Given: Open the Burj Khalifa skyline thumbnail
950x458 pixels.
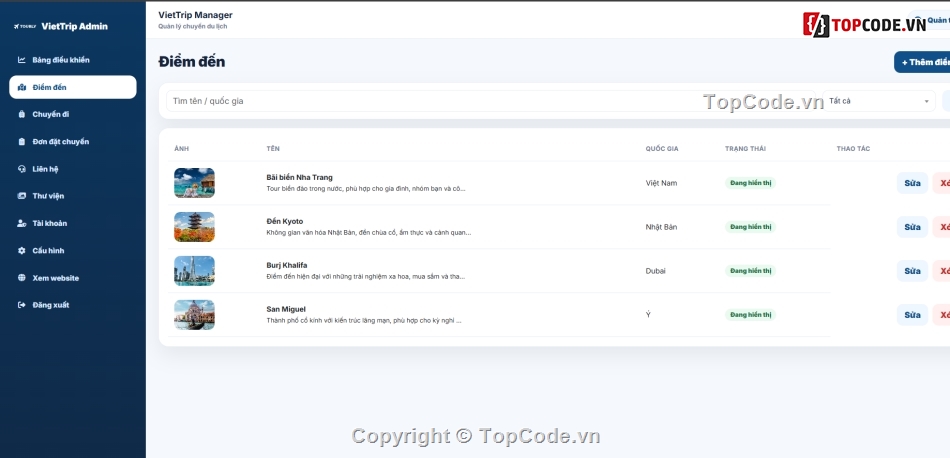Looking at the screenshot, I should click(x=194, y=271).
